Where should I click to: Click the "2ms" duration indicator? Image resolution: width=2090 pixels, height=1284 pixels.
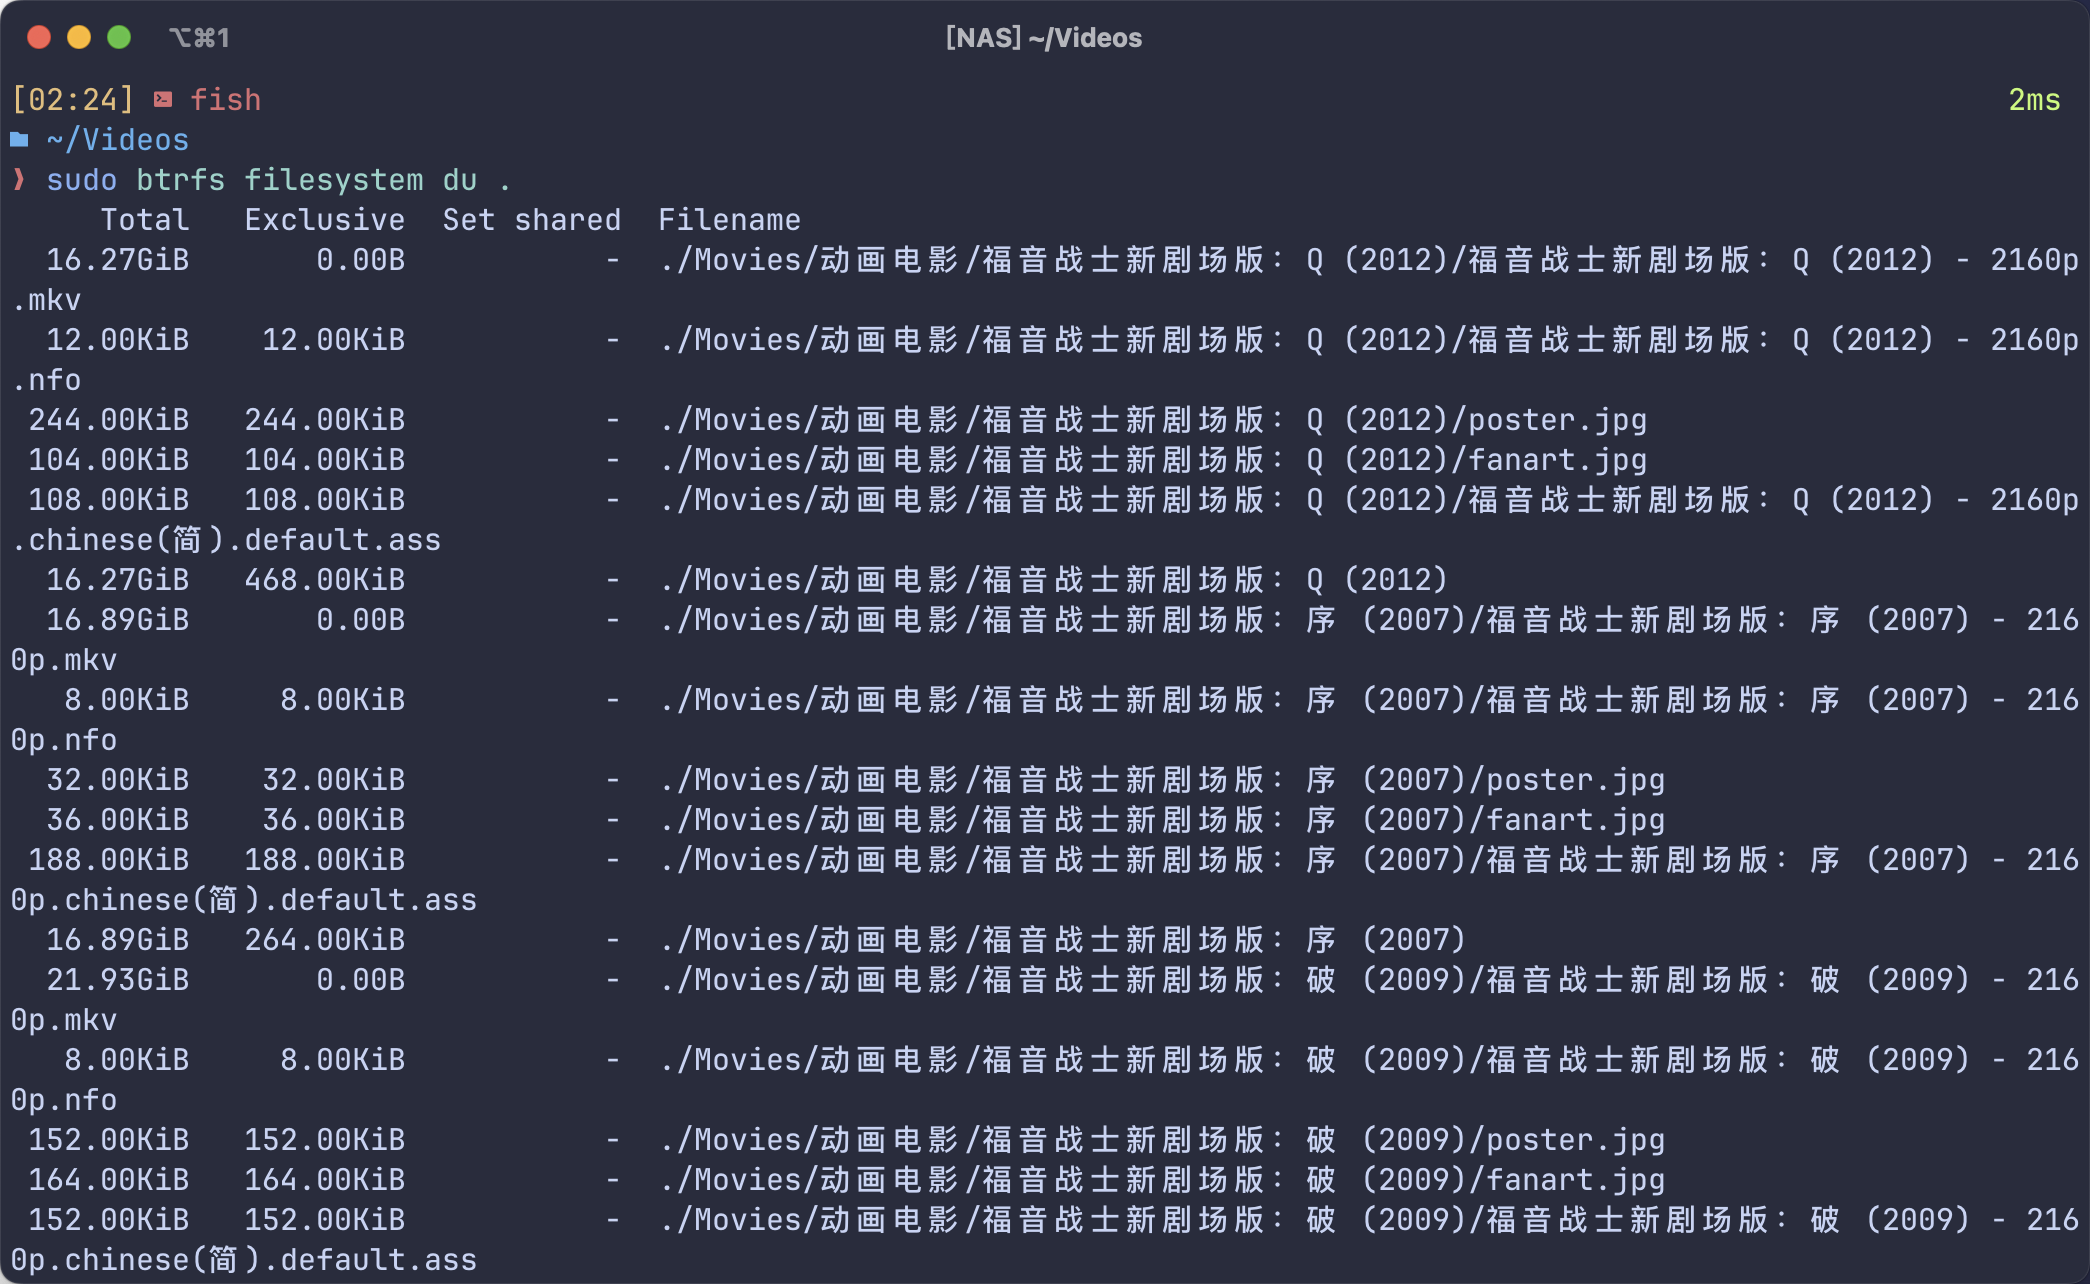pos(2034,99)
